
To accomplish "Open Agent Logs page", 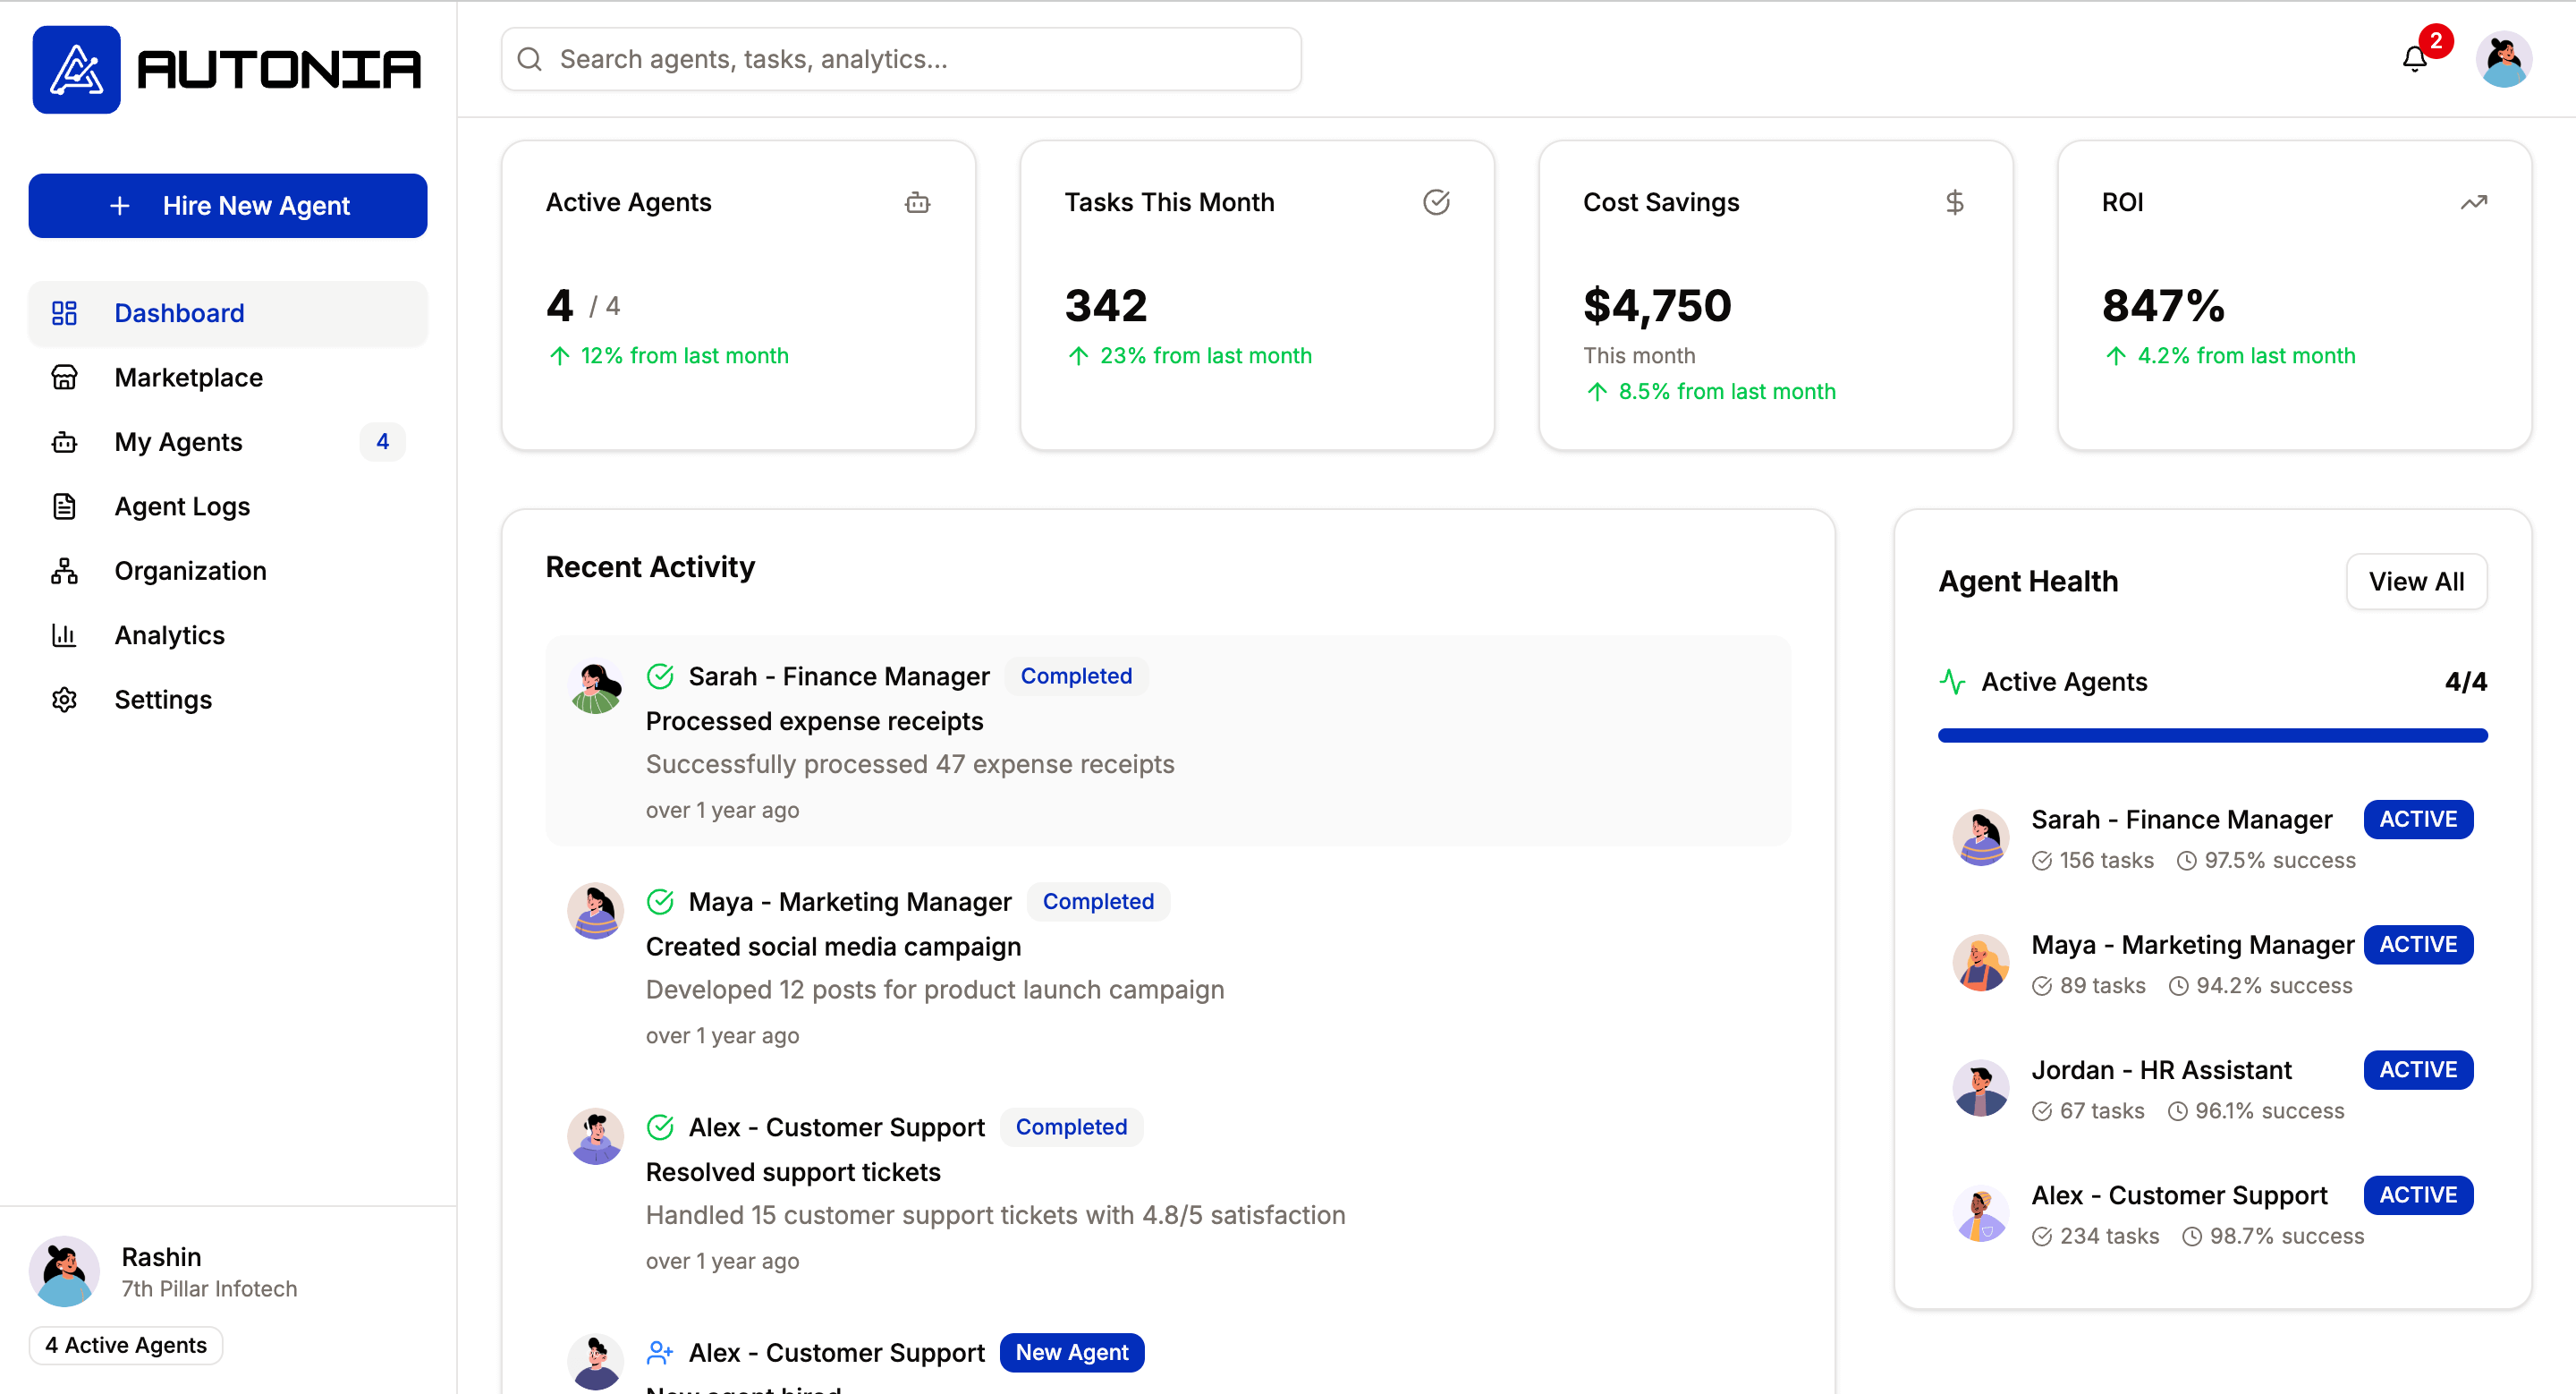I will click(x=182, y=506).
